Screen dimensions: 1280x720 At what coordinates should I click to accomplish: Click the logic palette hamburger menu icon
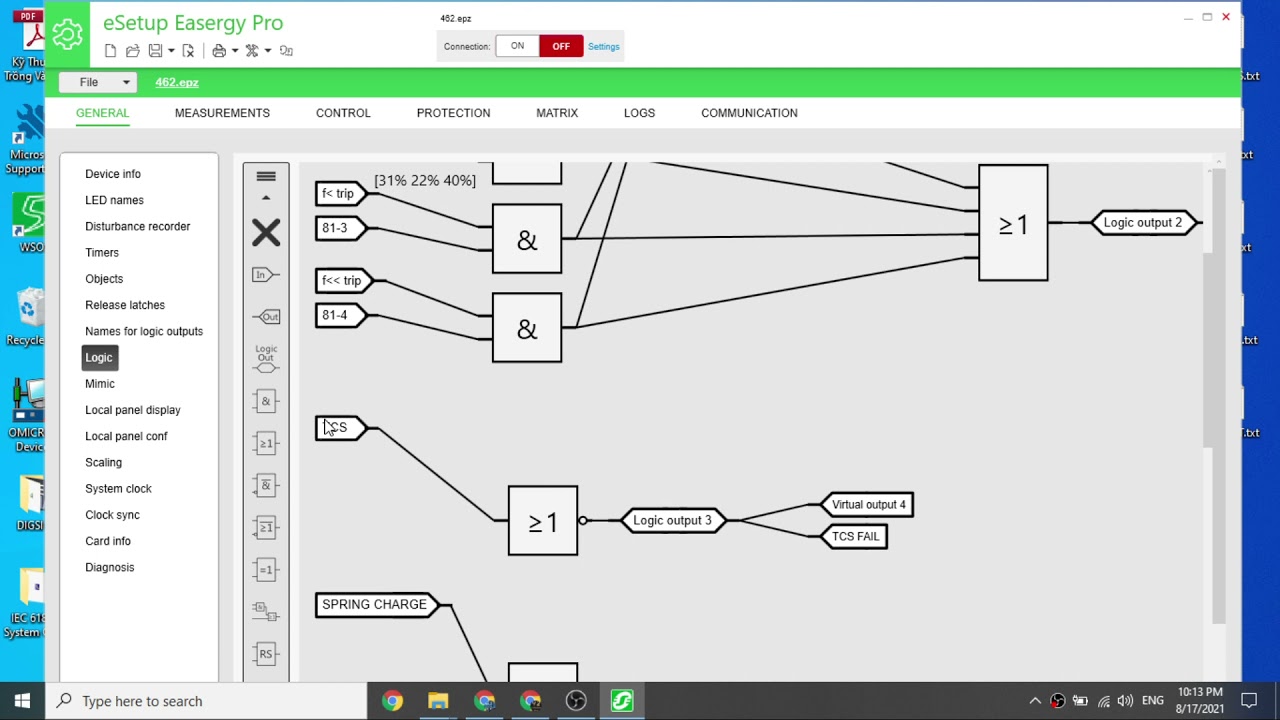pos(266,177)
